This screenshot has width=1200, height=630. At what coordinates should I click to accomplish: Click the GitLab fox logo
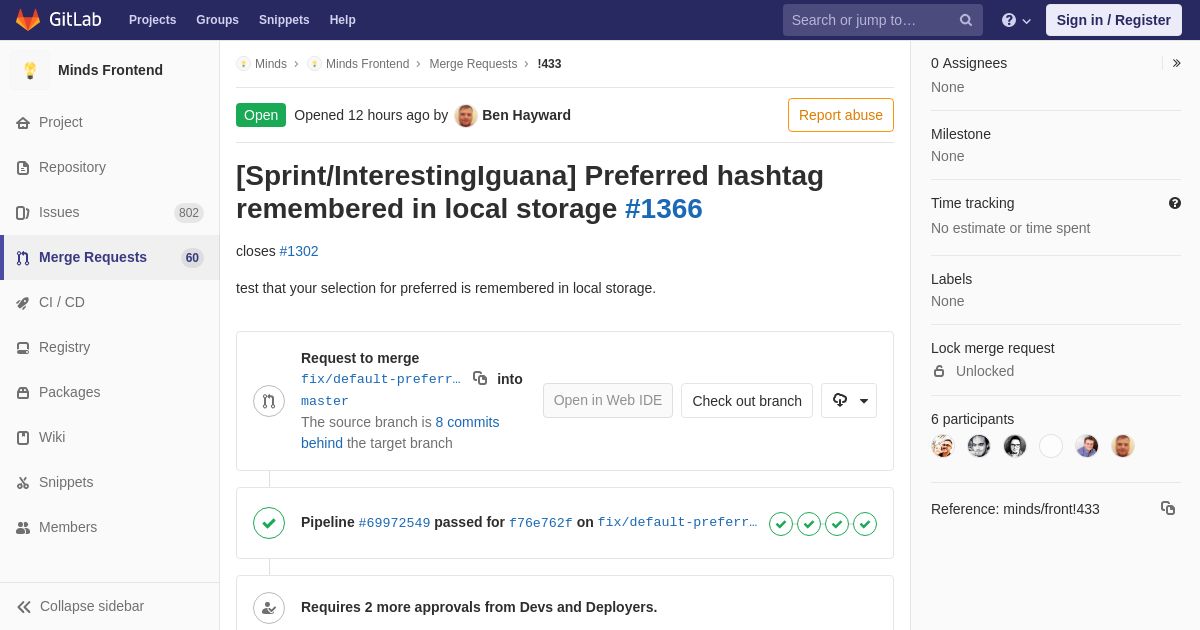(x=28, y=20)
